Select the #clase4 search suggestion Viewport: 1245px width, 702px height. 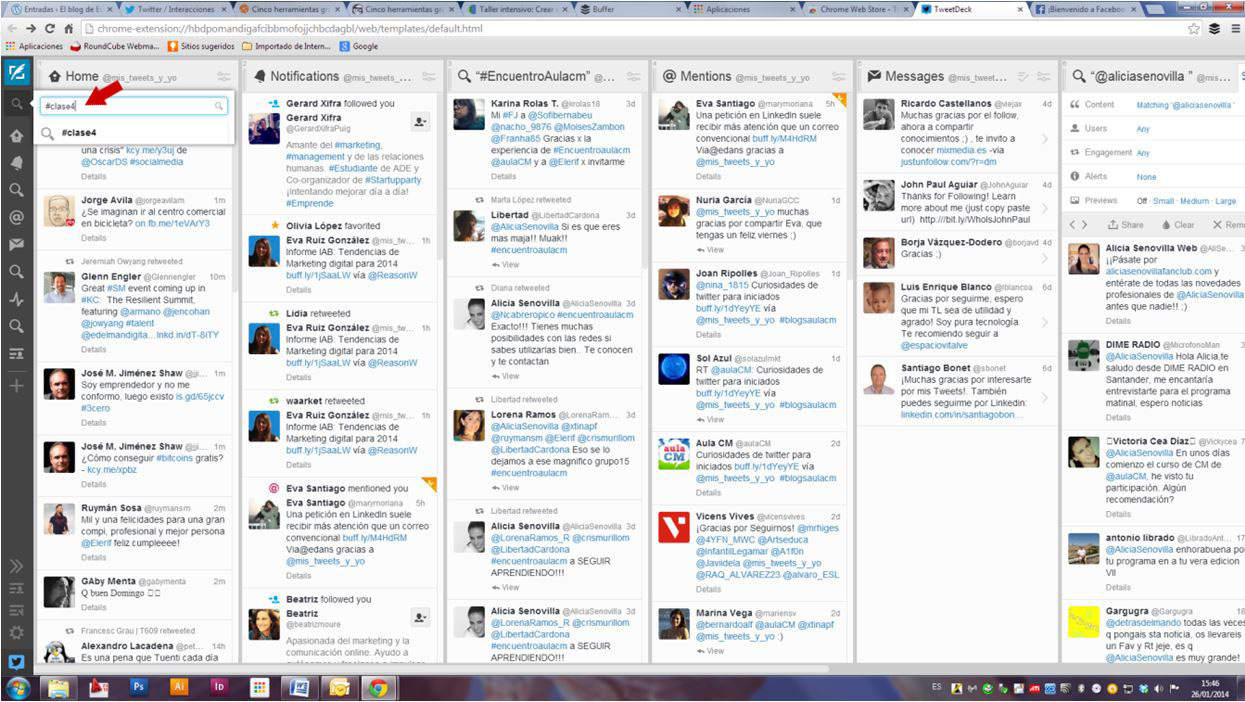pos(79,132)
